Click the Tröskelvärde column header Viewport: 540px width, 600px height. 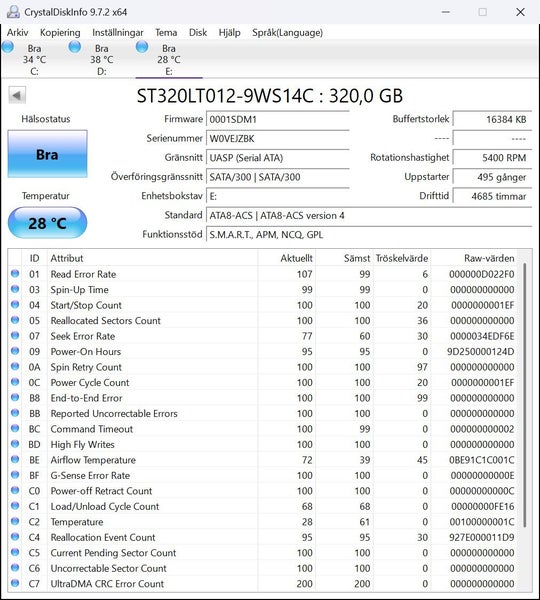[401, 258]
